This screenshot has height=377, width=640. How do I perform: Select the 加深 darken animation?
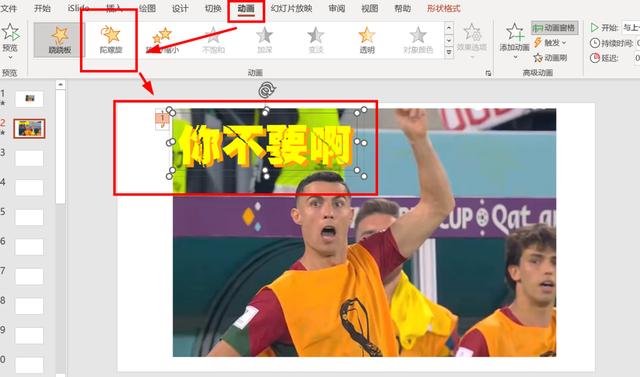point(264,40)
